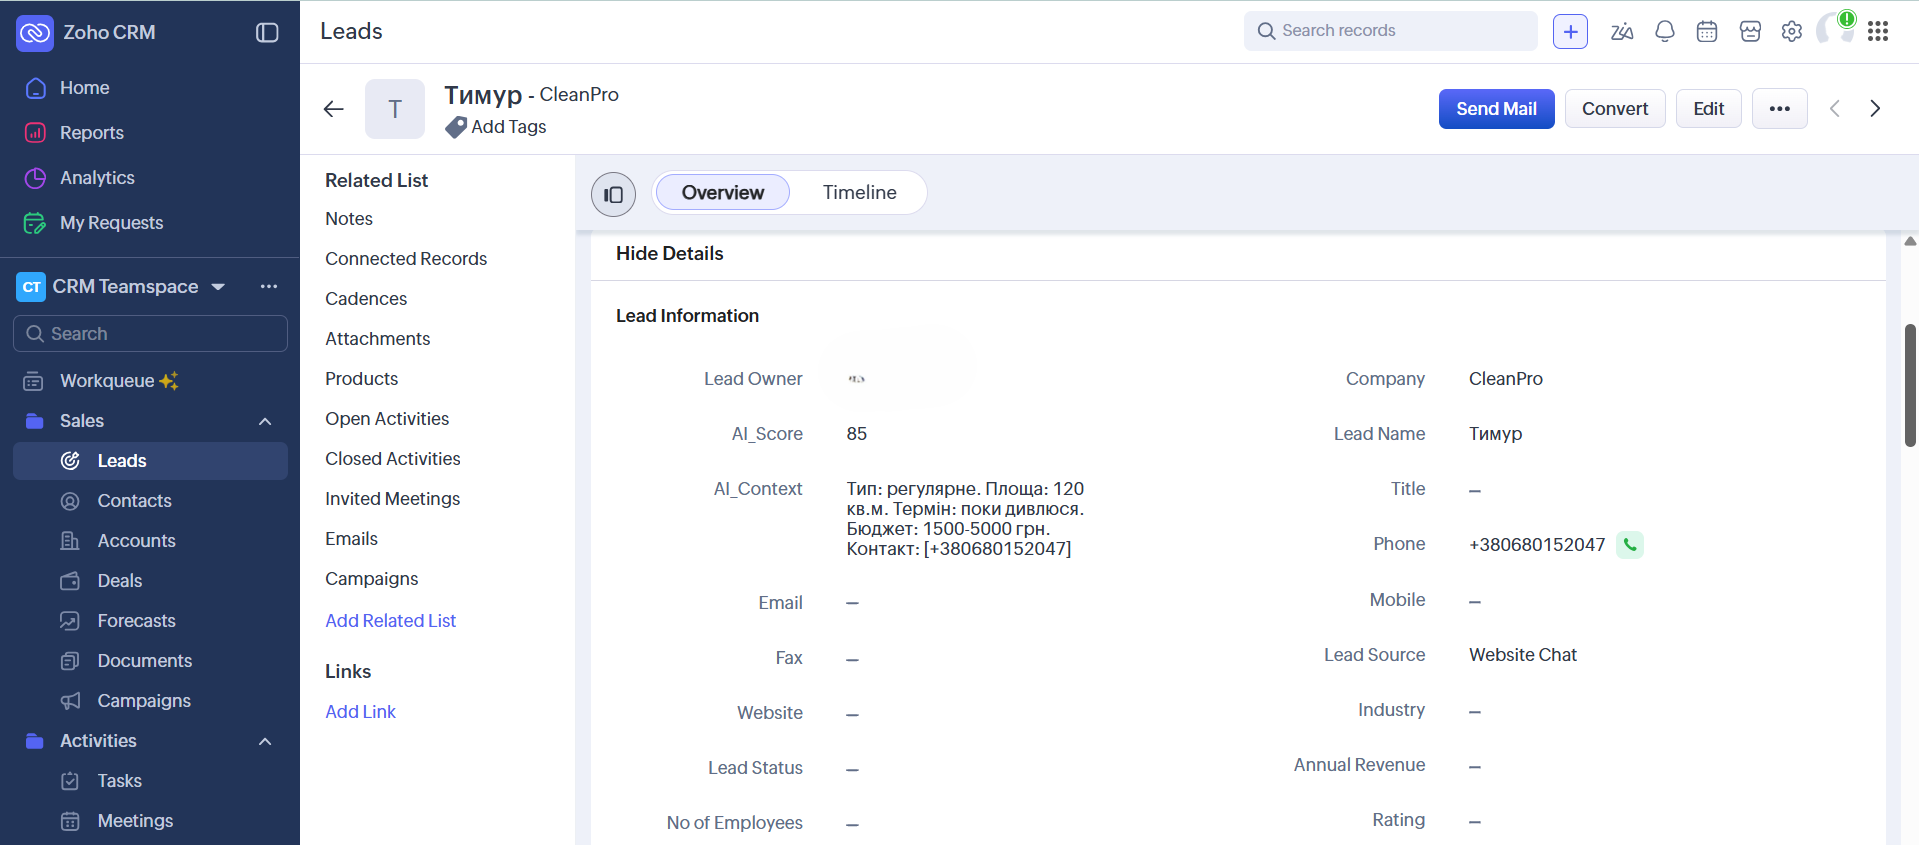Open Notes in Related List
The height and width of the screenshot is (845, 1919).
(x=348, y=219)
